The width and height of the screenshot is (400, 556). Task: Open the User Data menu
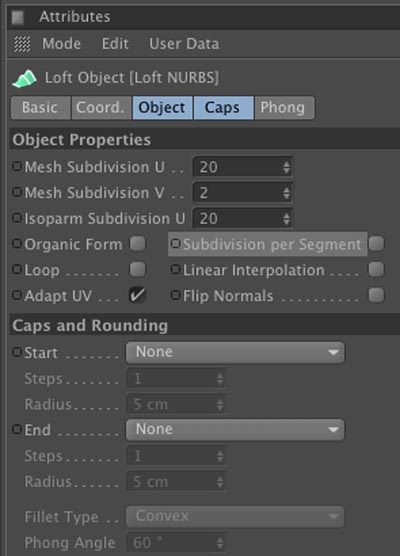[184, 44]
